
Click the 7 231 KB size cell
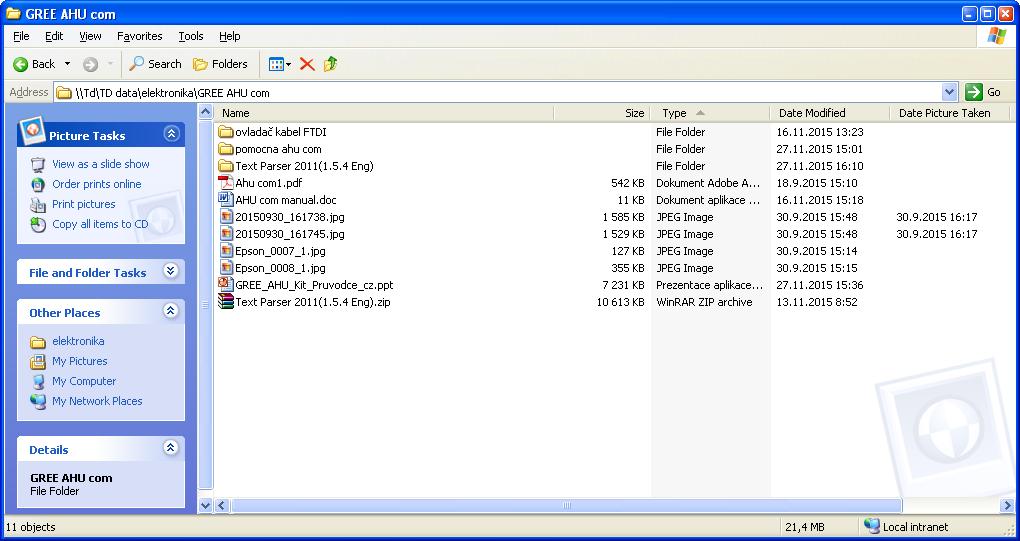(623, 285)
